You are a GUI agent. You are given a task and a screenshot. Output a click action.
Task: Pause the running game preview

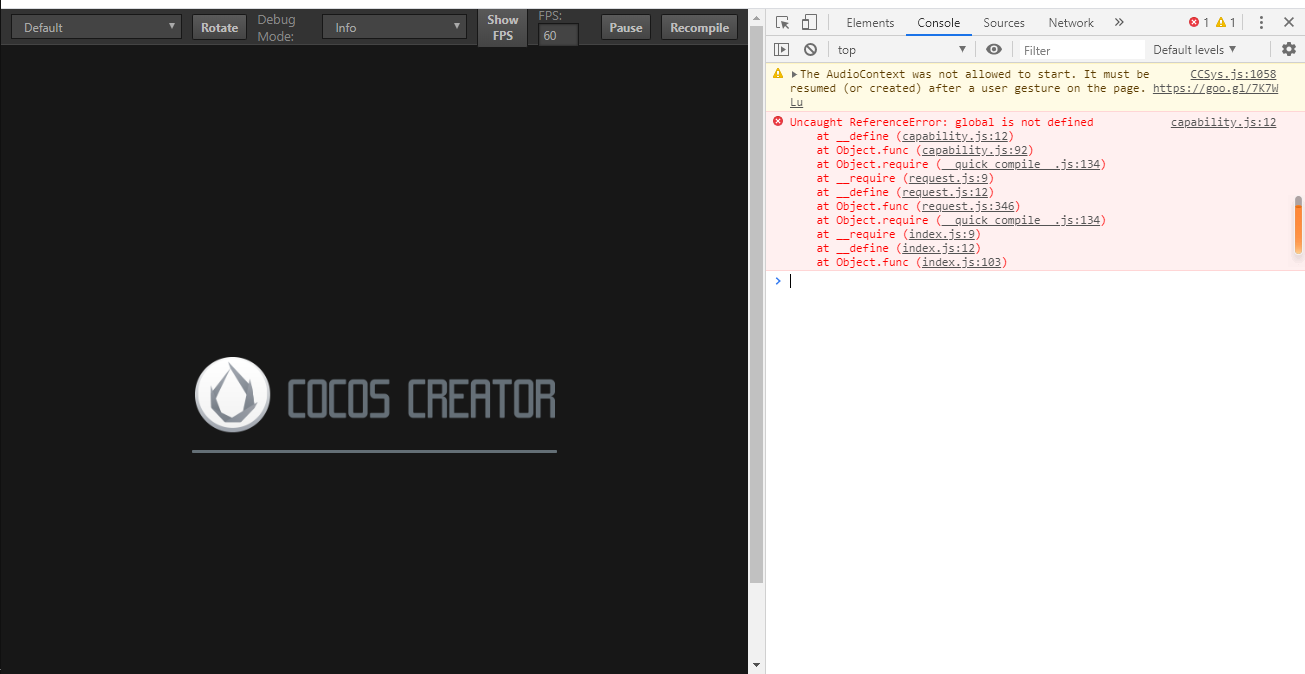pos(625,27)
